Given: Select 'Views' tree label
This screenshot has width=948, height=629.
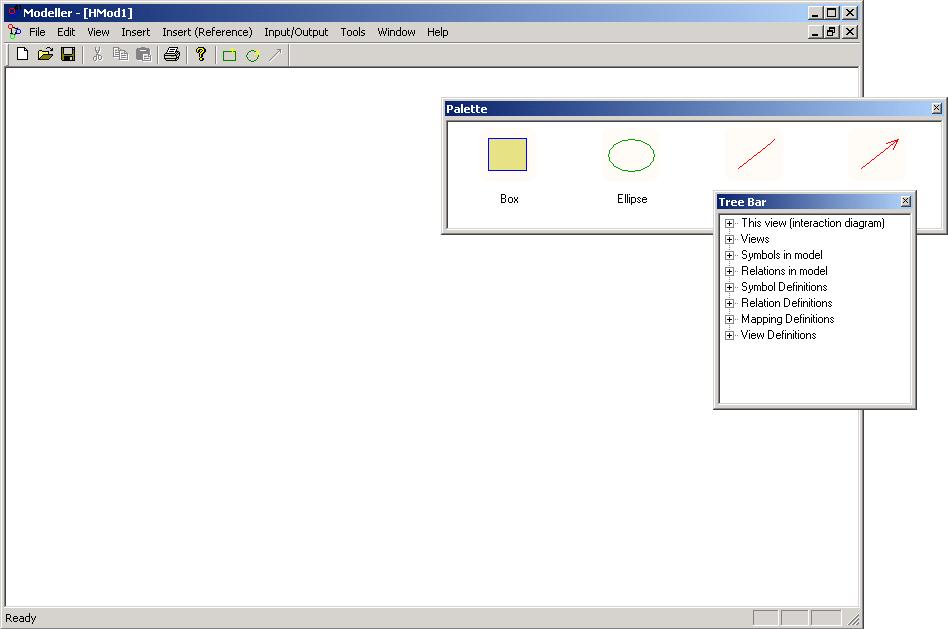Looking at the screenshot, I should point(755,239).
